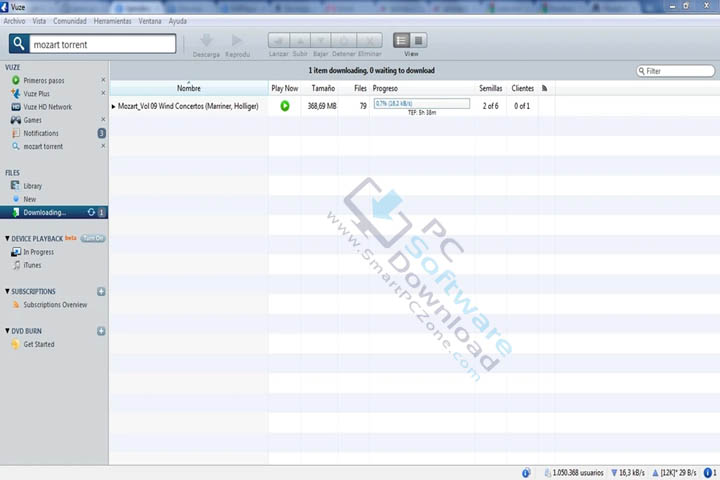The width and height of the screenshot is (720, 480).
Task: Open Get Started under DVD Burn
Action: (39, 344)
